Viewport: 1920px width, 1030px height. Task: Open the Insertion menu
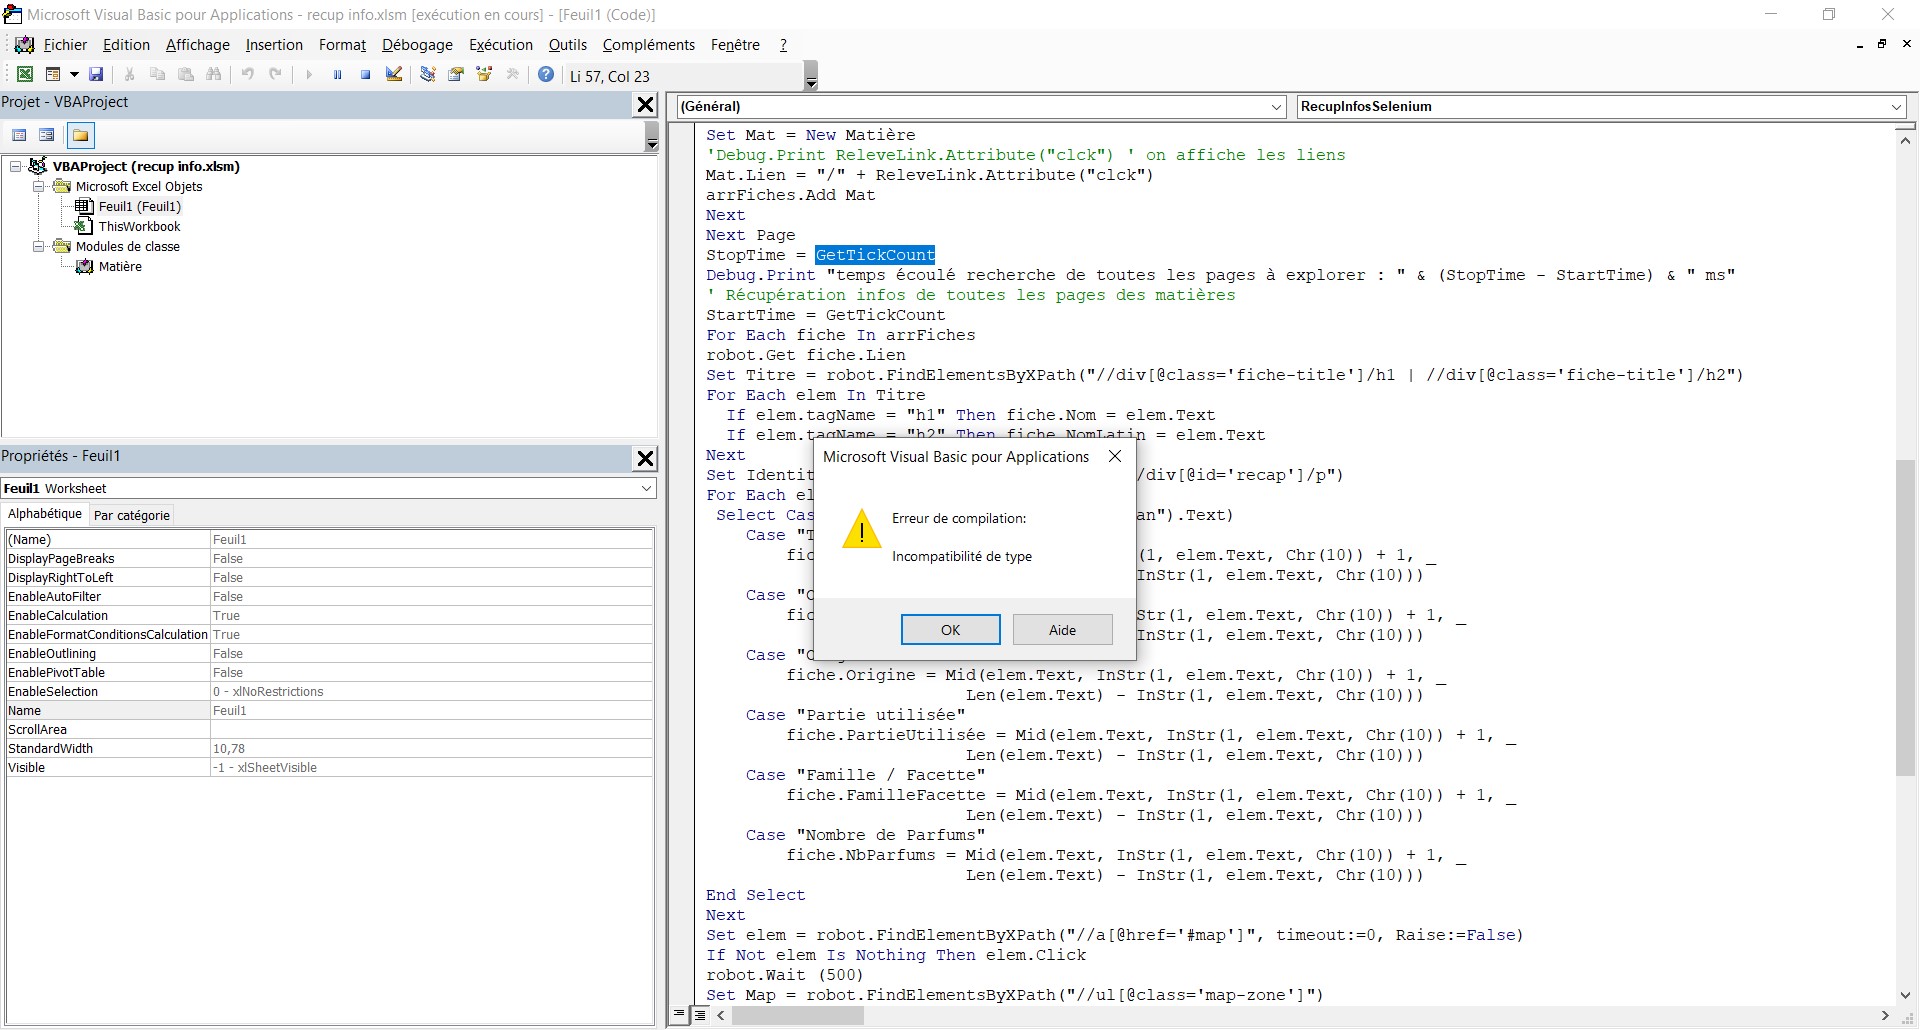point(274,45)
